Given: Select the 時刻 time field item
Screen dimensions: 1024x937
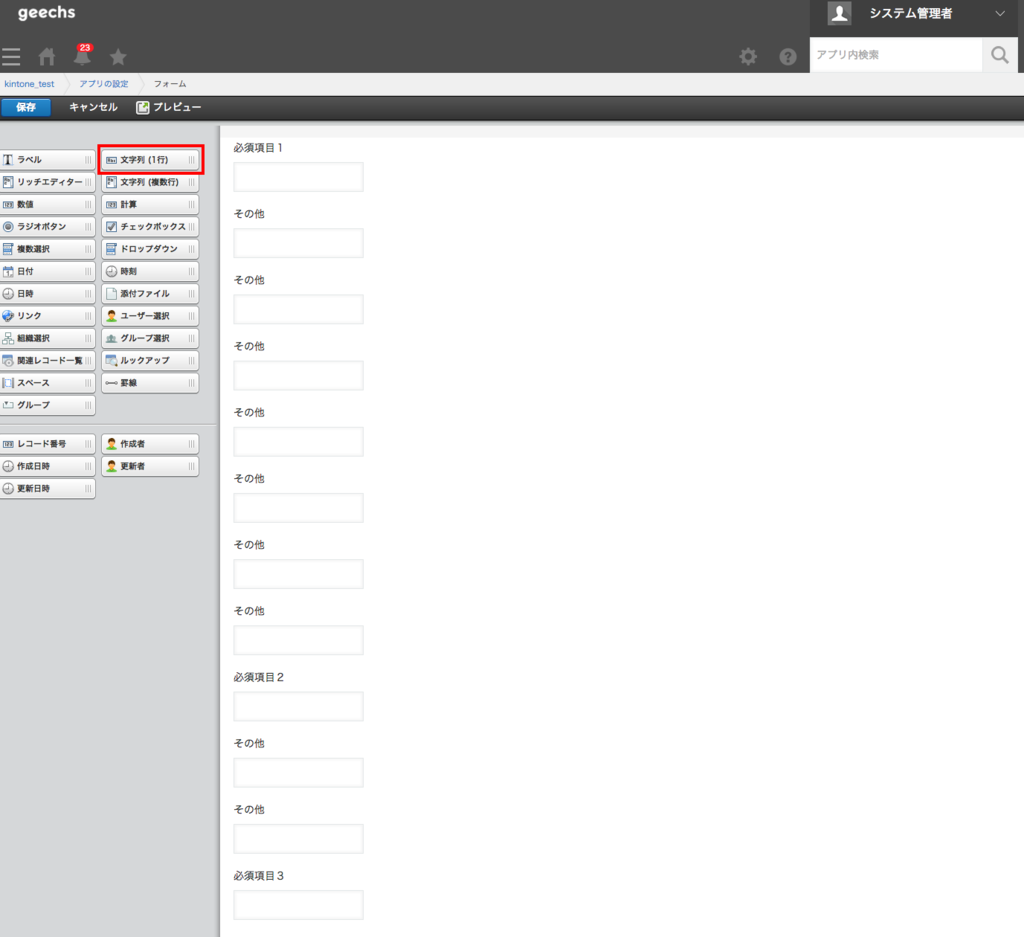Looking at the screenshot, I should pyautogui.click(x=150, y=272).
